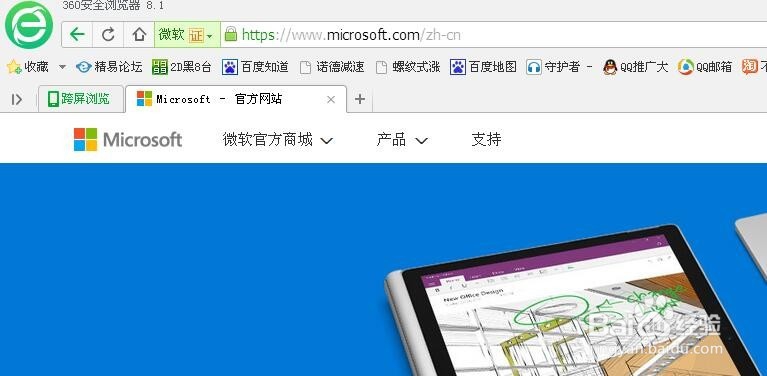
Task: Expand the 微软官方商城 menu
Action: pos(277,140)
